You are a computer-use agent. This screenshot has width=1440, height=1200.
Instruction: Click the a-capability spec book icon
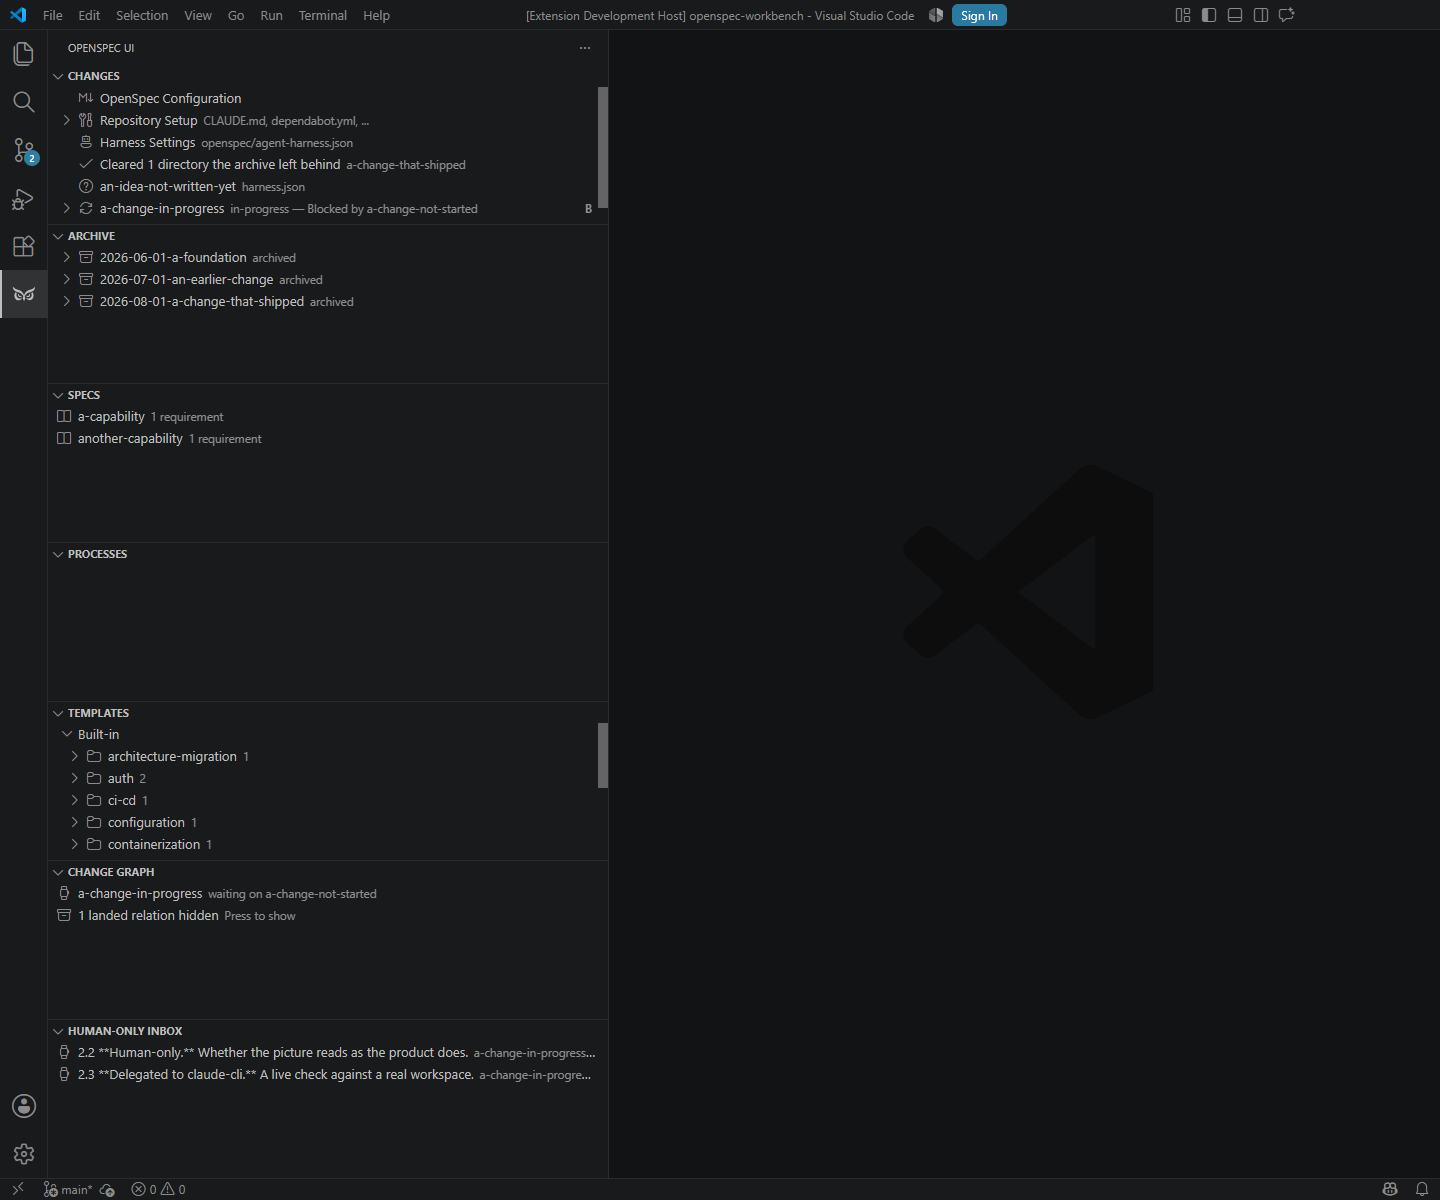[x=64, y=417]
